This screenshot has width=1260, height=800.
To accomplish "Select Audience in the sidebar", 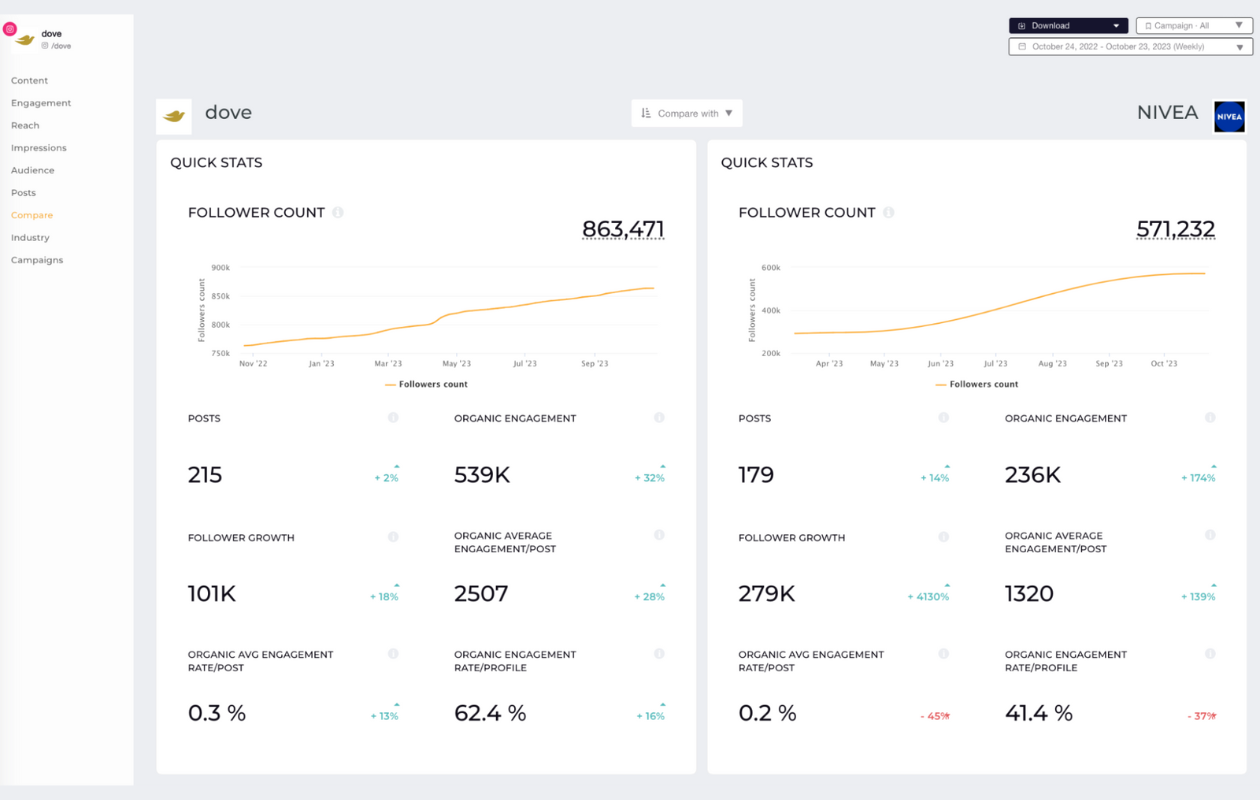I will [33, 170].
